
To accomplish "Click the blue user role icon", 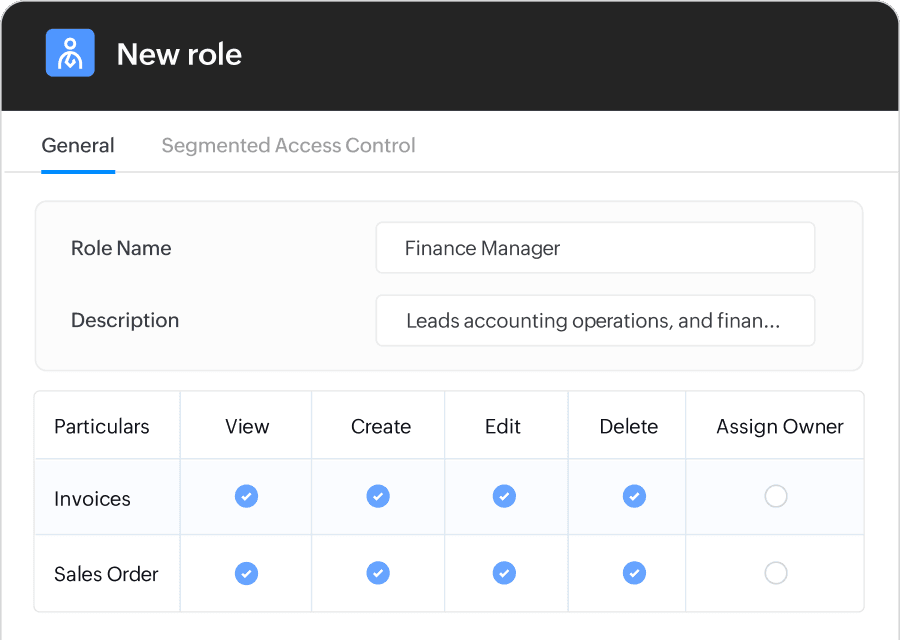I will [x=70, y=53].
